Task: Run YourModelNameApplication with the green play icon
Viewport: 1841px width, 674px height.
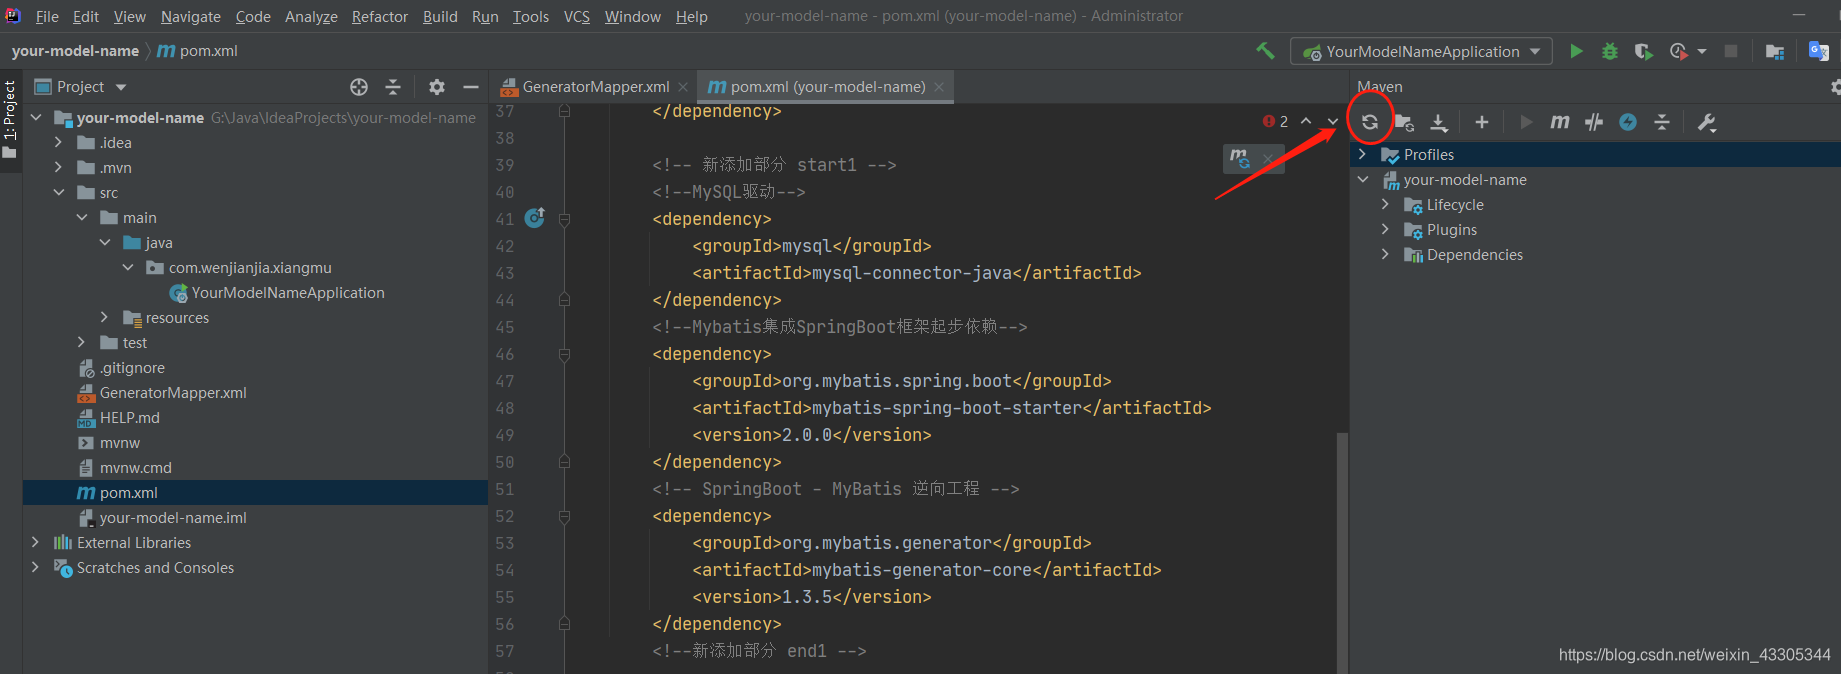Action: point(1576,51)
